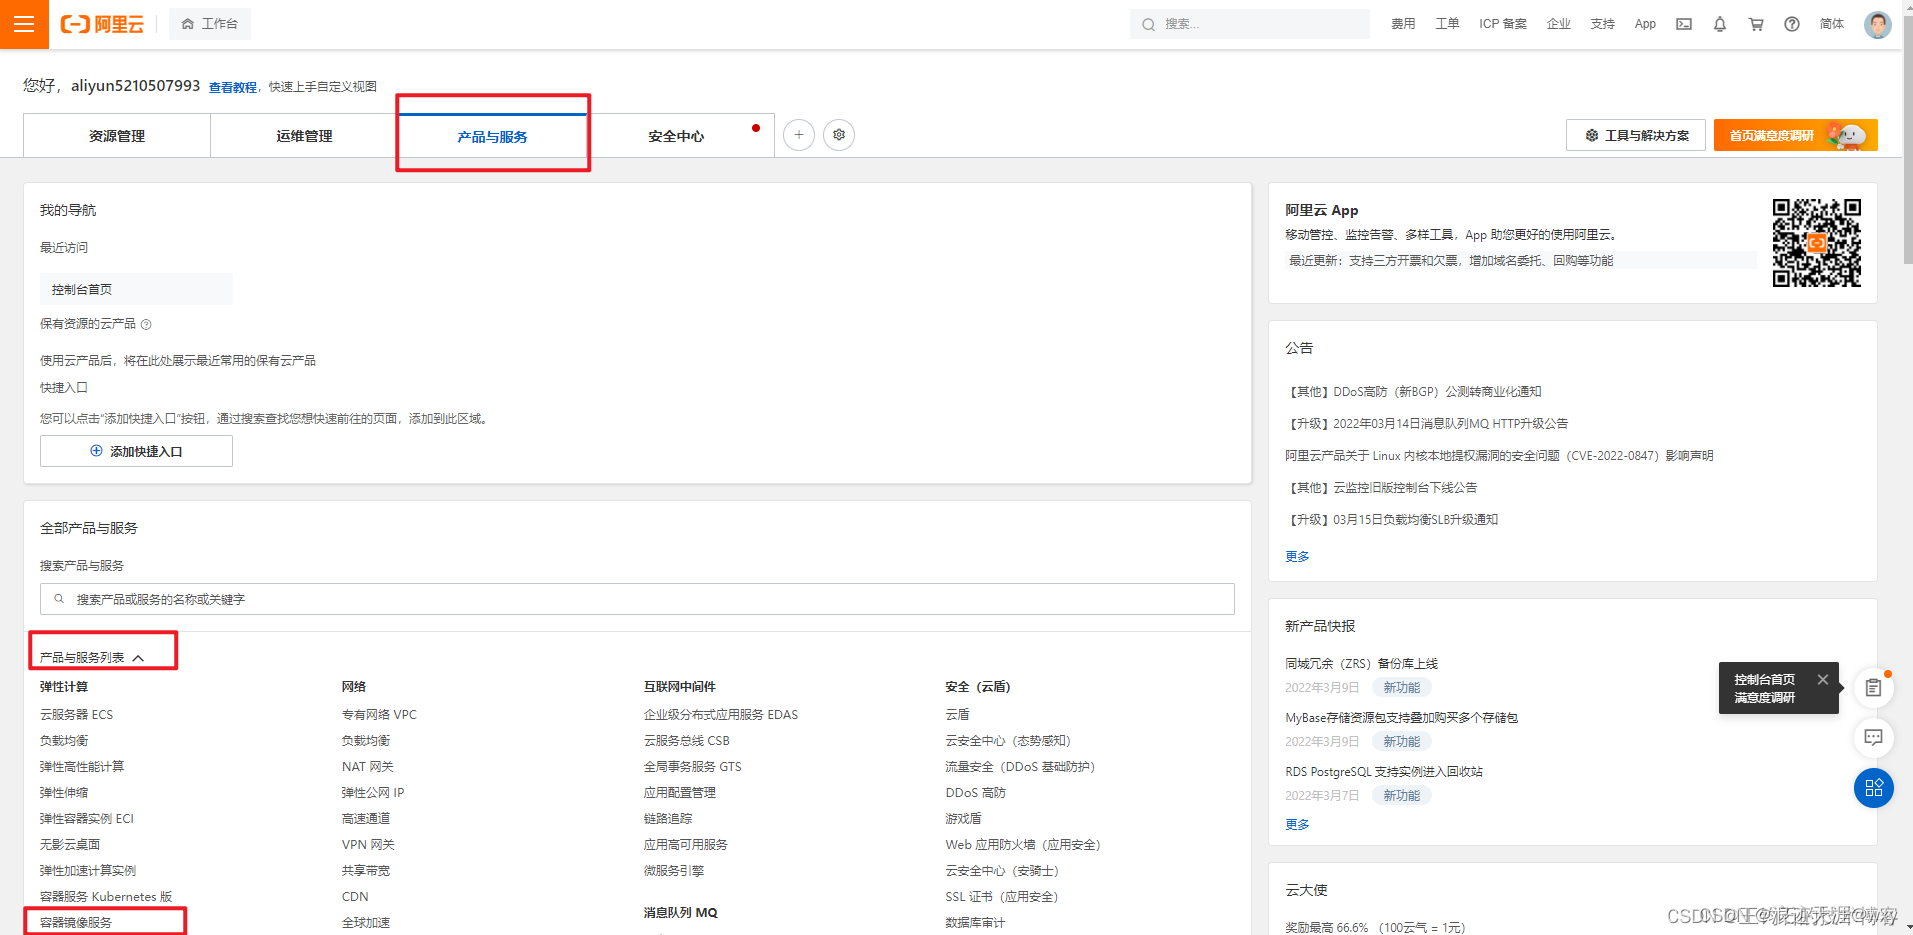This screenshot has height=935, width=1913.
Task: Open the help question-mark icon
Action: coord(1792,24)
